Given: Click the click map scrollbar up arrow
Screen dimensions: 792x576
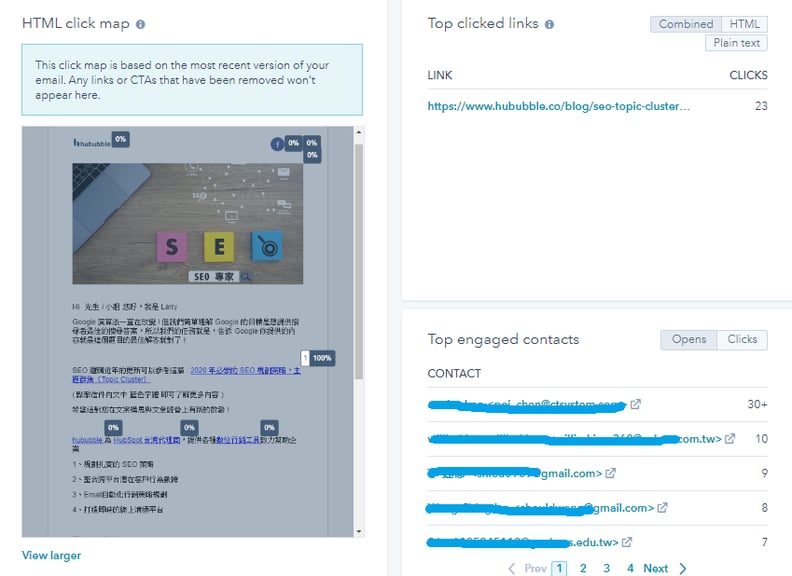Looking at the screenshot, I should tap(358, 133).
